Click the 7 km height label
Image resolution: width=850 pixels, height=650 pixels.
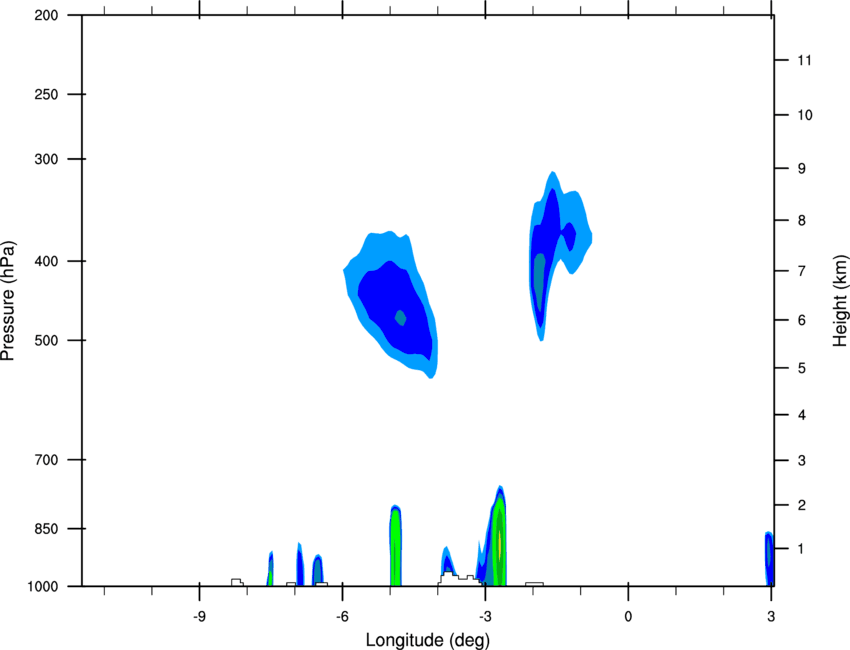802,271
